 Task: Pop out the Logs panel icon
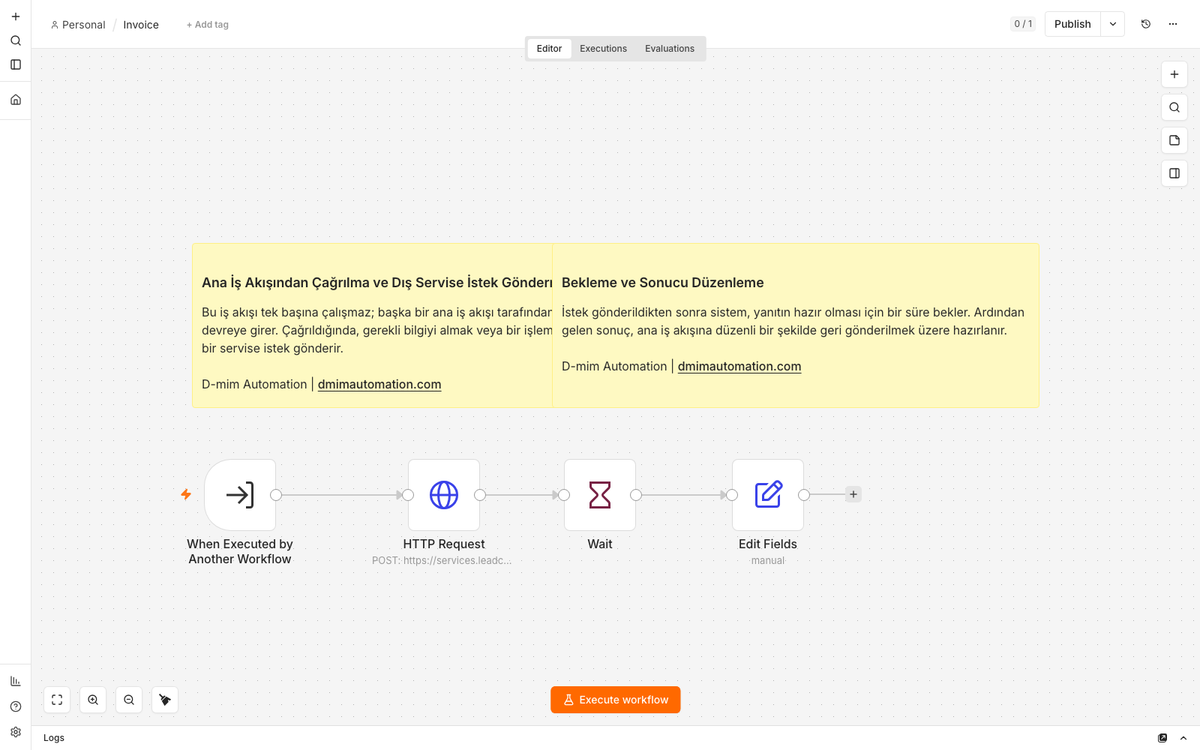[x=1162, y=738]
